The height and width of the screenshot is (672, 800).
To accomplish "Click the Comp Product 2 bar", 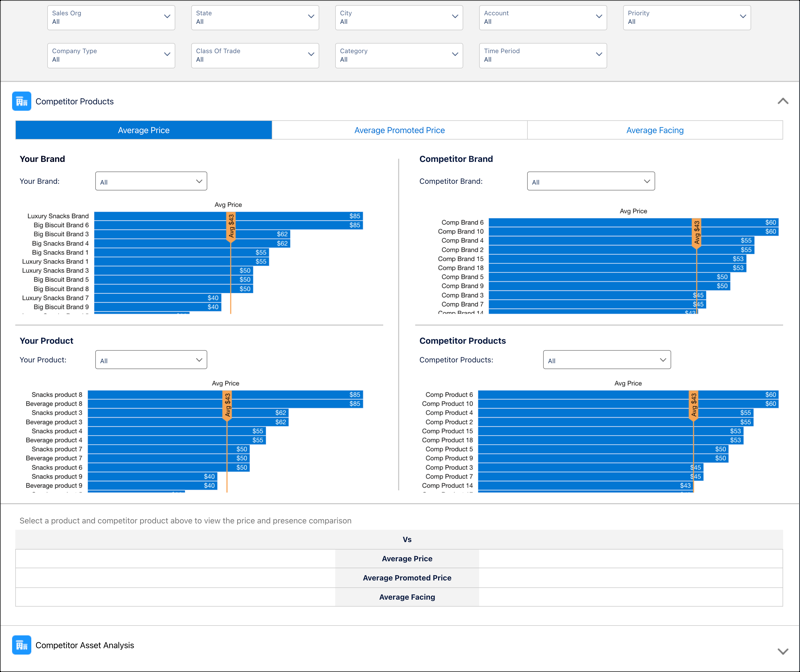I will pyautogui.click(x=616, y=422).
